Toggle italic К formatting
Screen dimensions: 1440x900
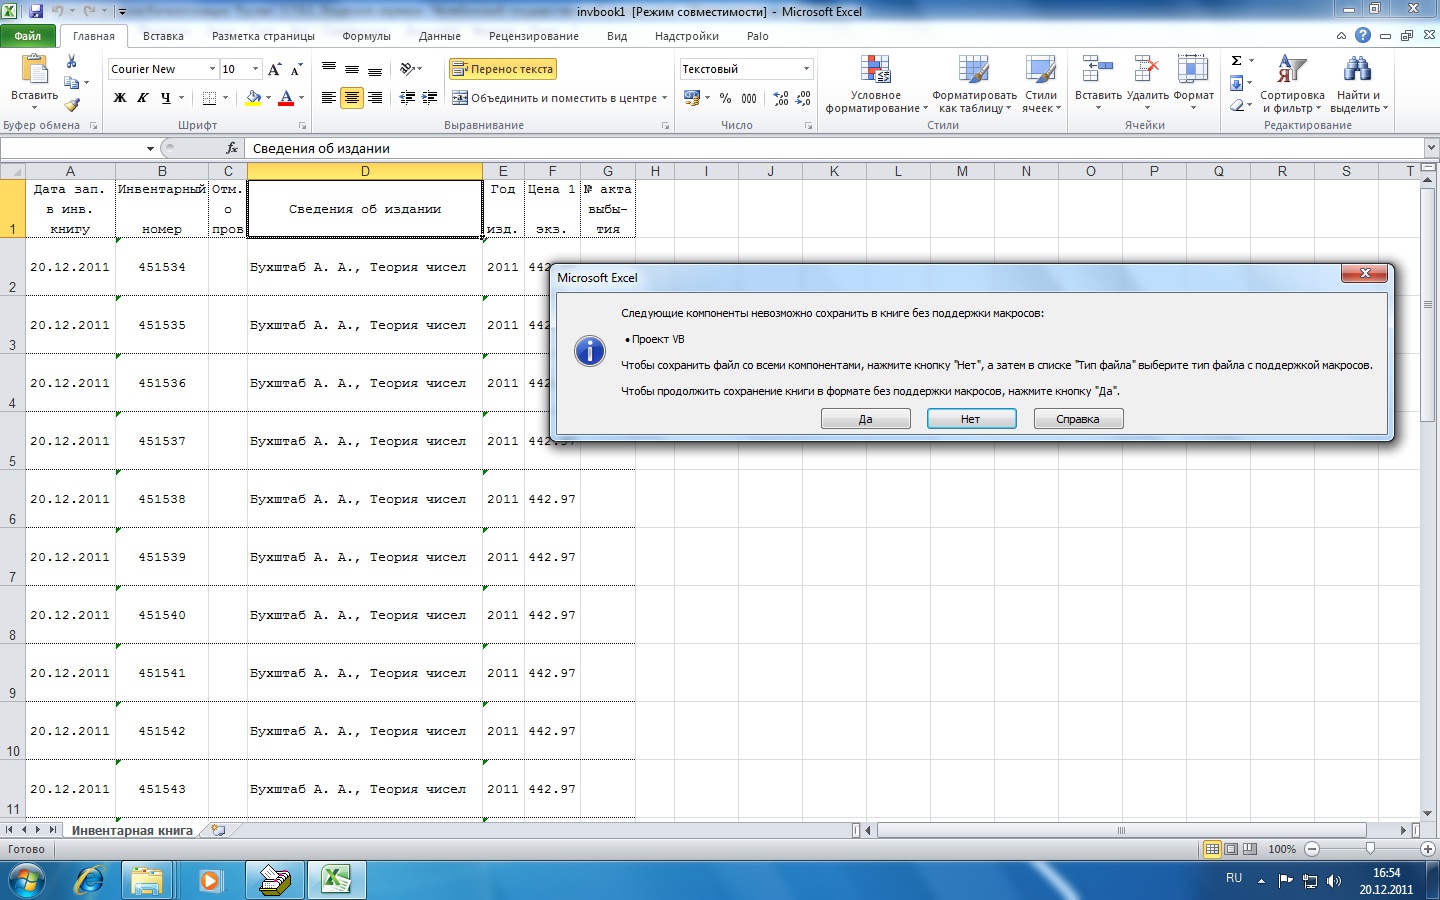coord(143,98)
